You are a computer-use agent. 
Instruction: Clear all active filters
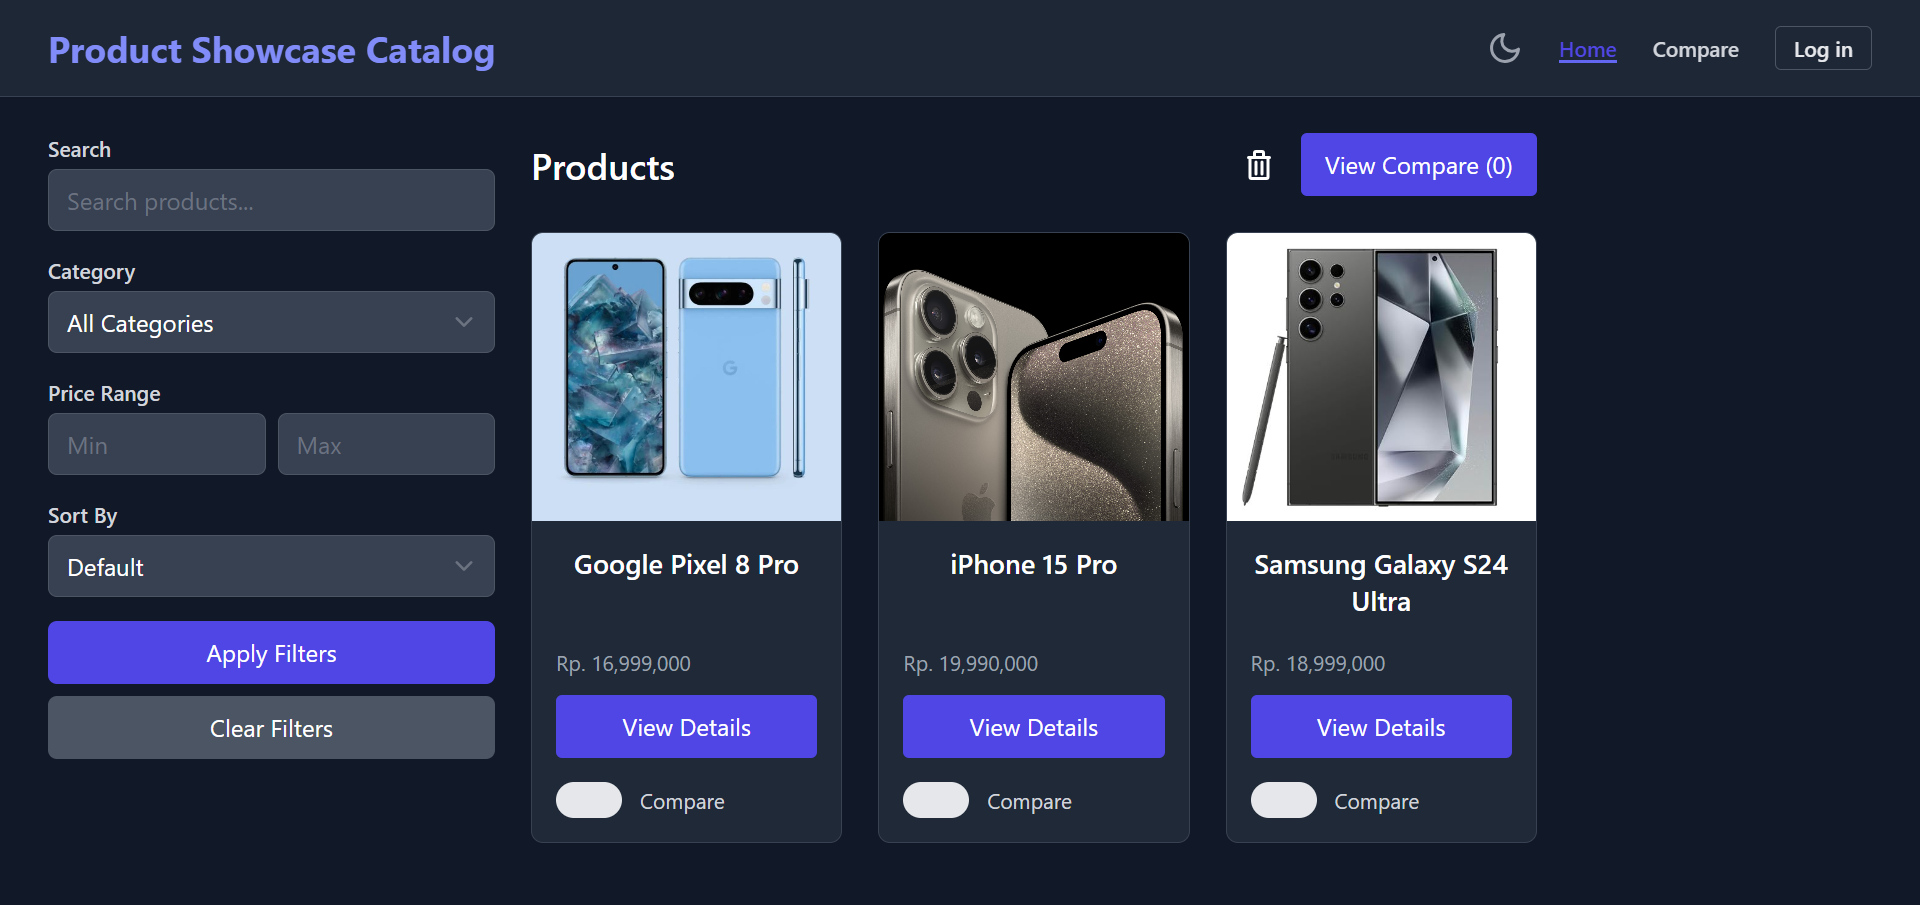click(x=271, y=728)
